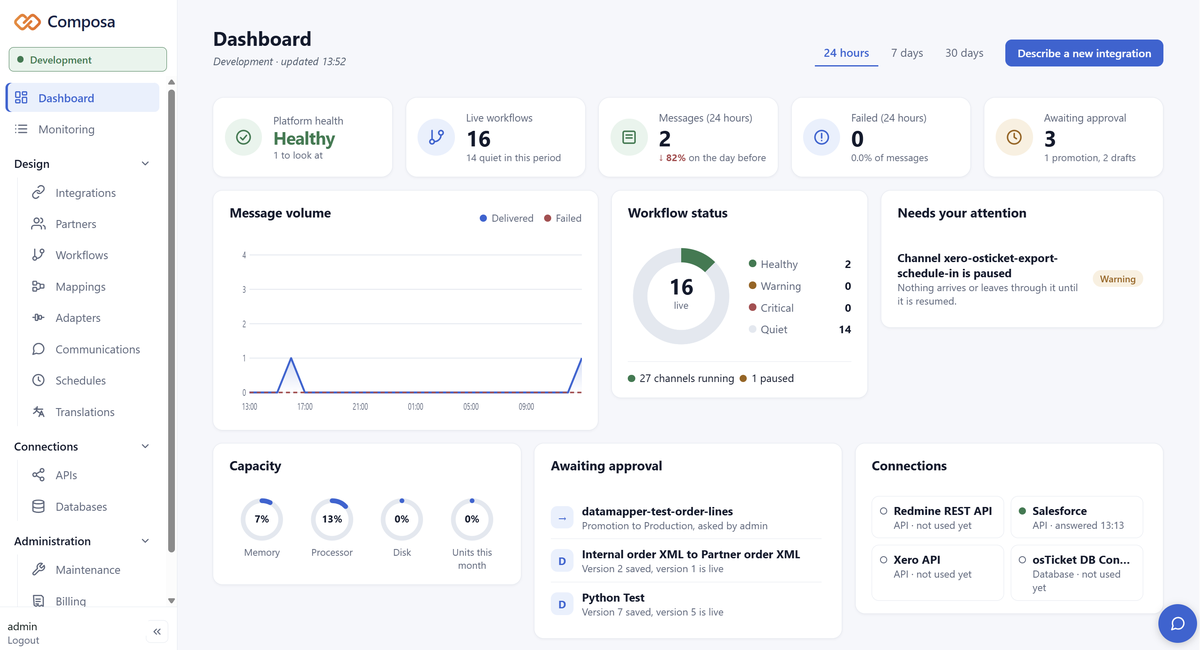
Task: Click Describe a new integration button
Action: (x=1084, y=53)
